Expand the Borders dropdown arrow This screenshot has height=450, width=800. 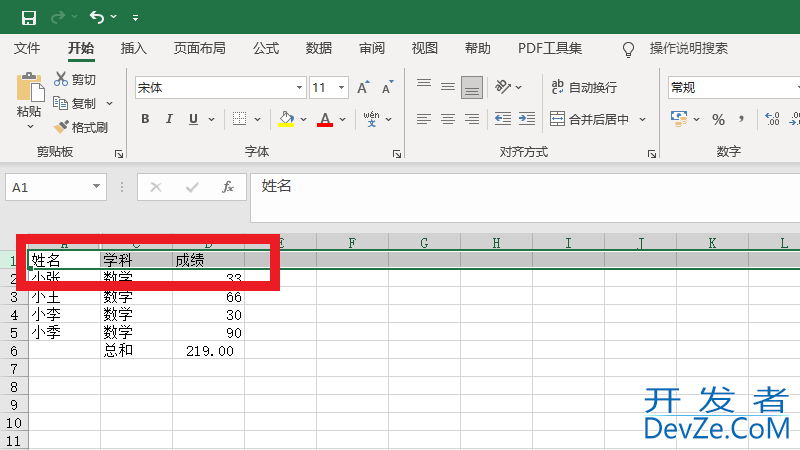[258, 119]
